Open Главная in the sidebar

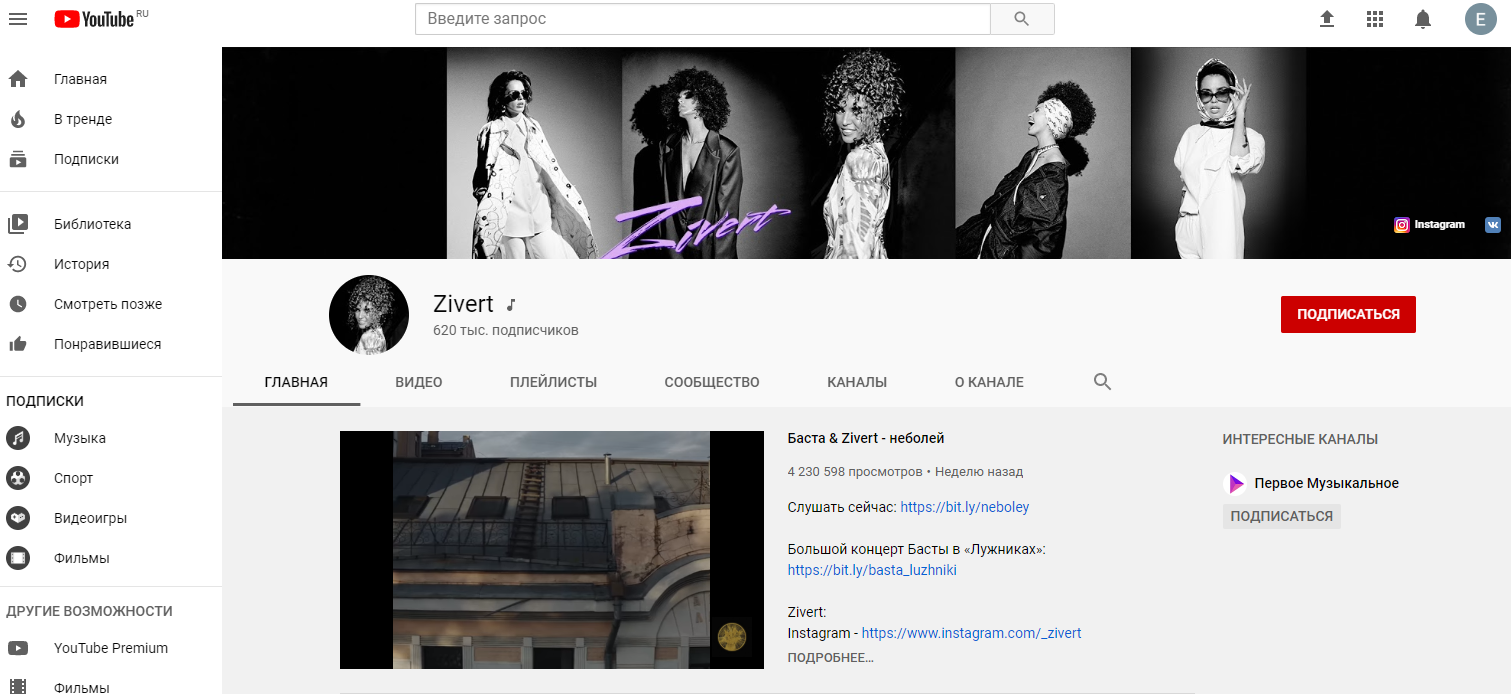click(x=111, y=79)
